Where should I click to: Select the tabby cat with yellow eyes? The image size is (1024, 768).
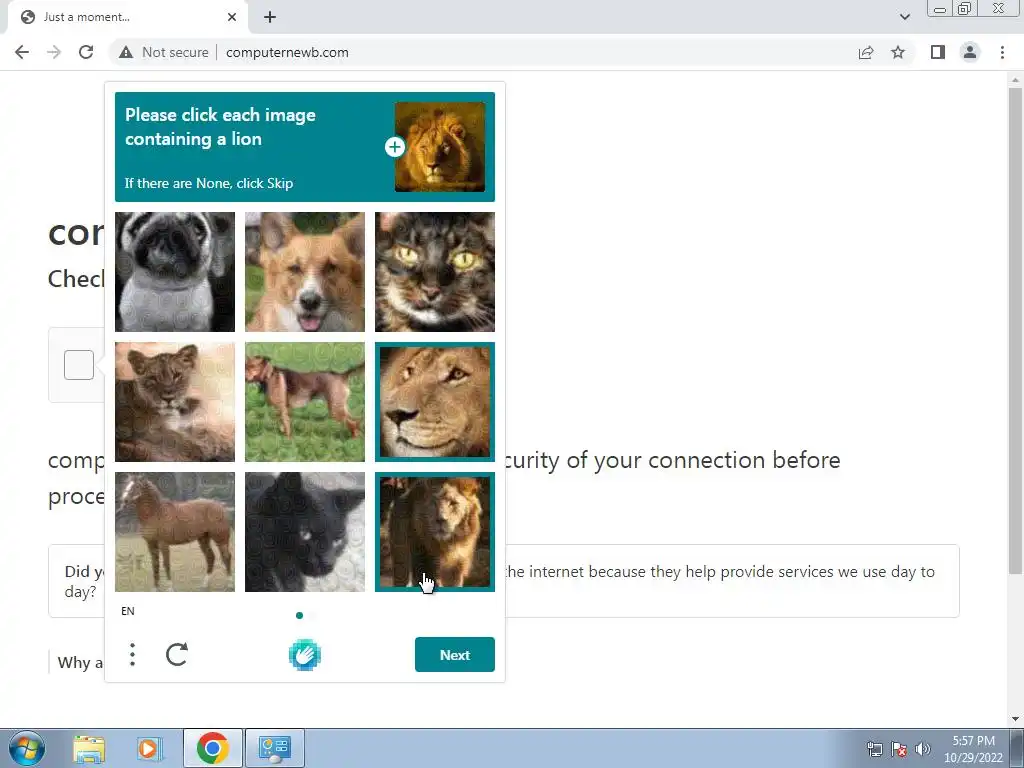point(435,272)
